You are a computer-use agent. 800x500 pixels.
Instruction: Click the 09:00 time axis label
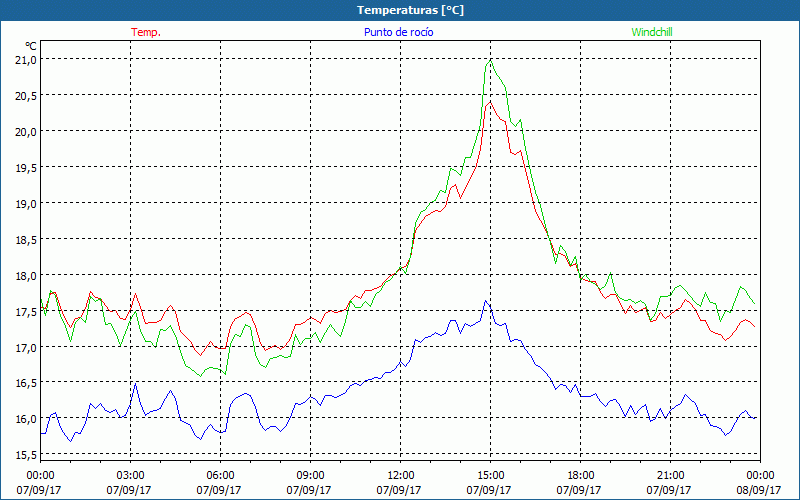point(310,476)
